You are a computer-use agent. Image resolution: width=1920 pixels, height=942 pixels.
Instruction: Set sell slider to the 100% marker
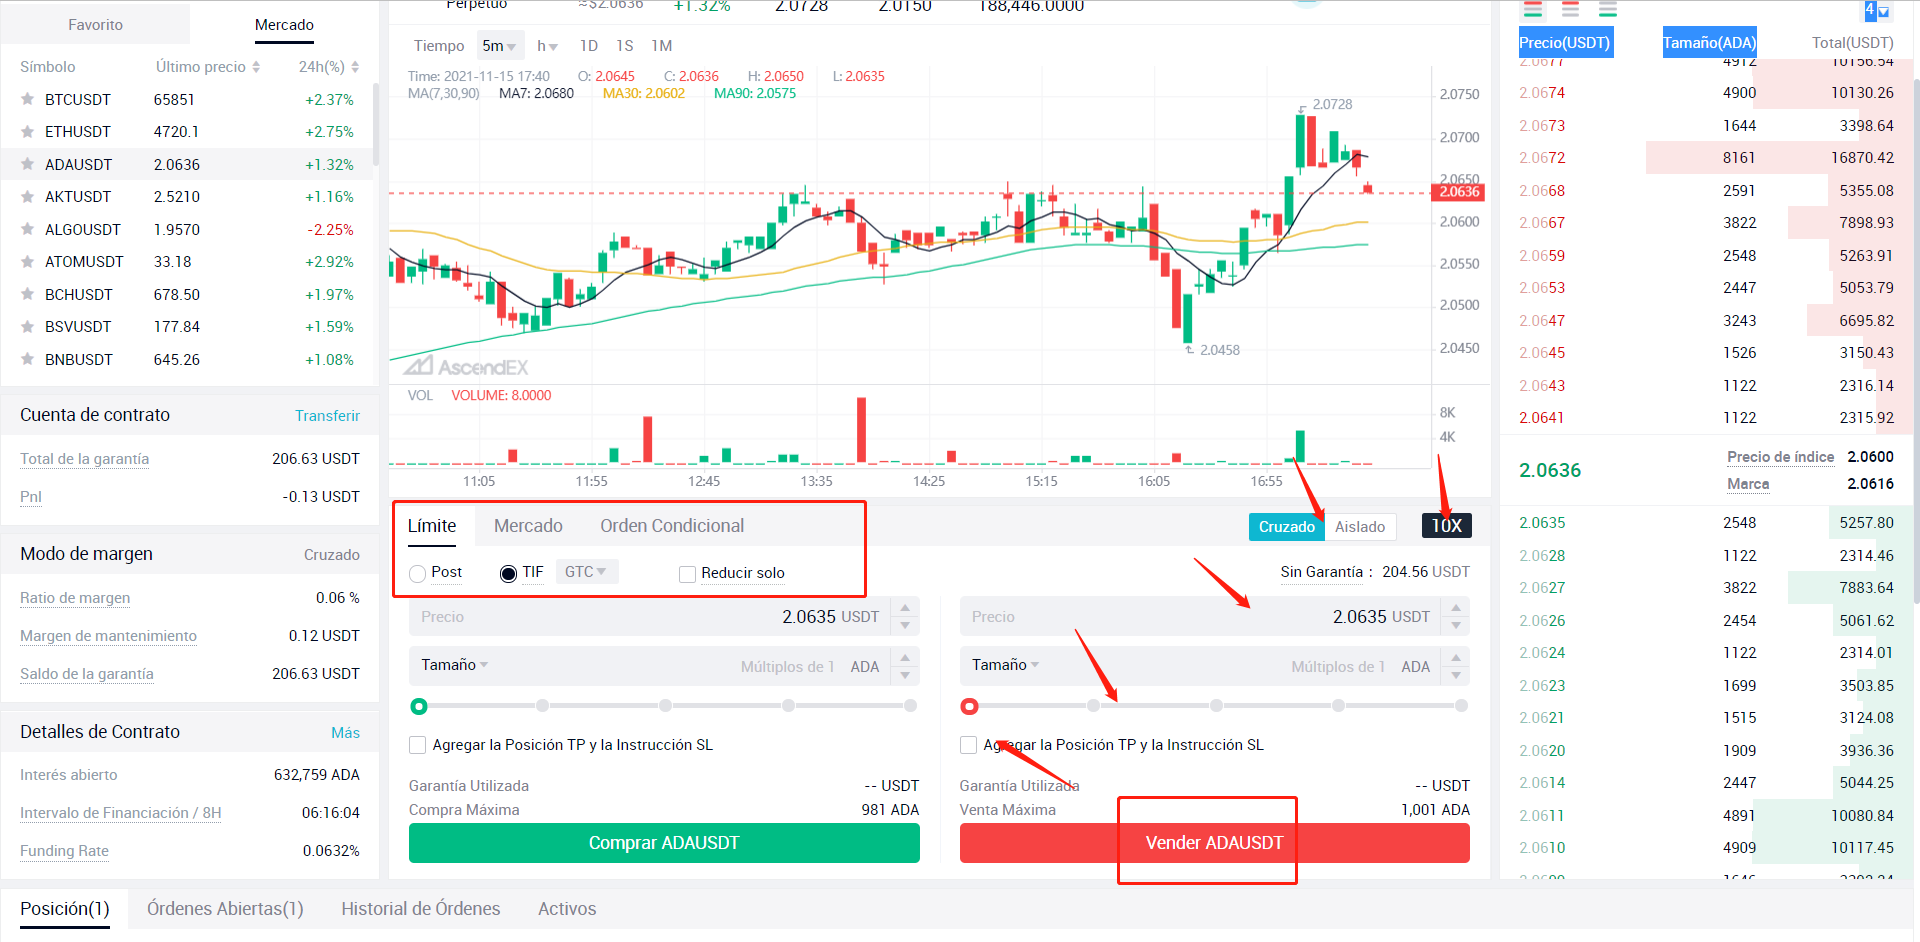(x=1461, y=706)
